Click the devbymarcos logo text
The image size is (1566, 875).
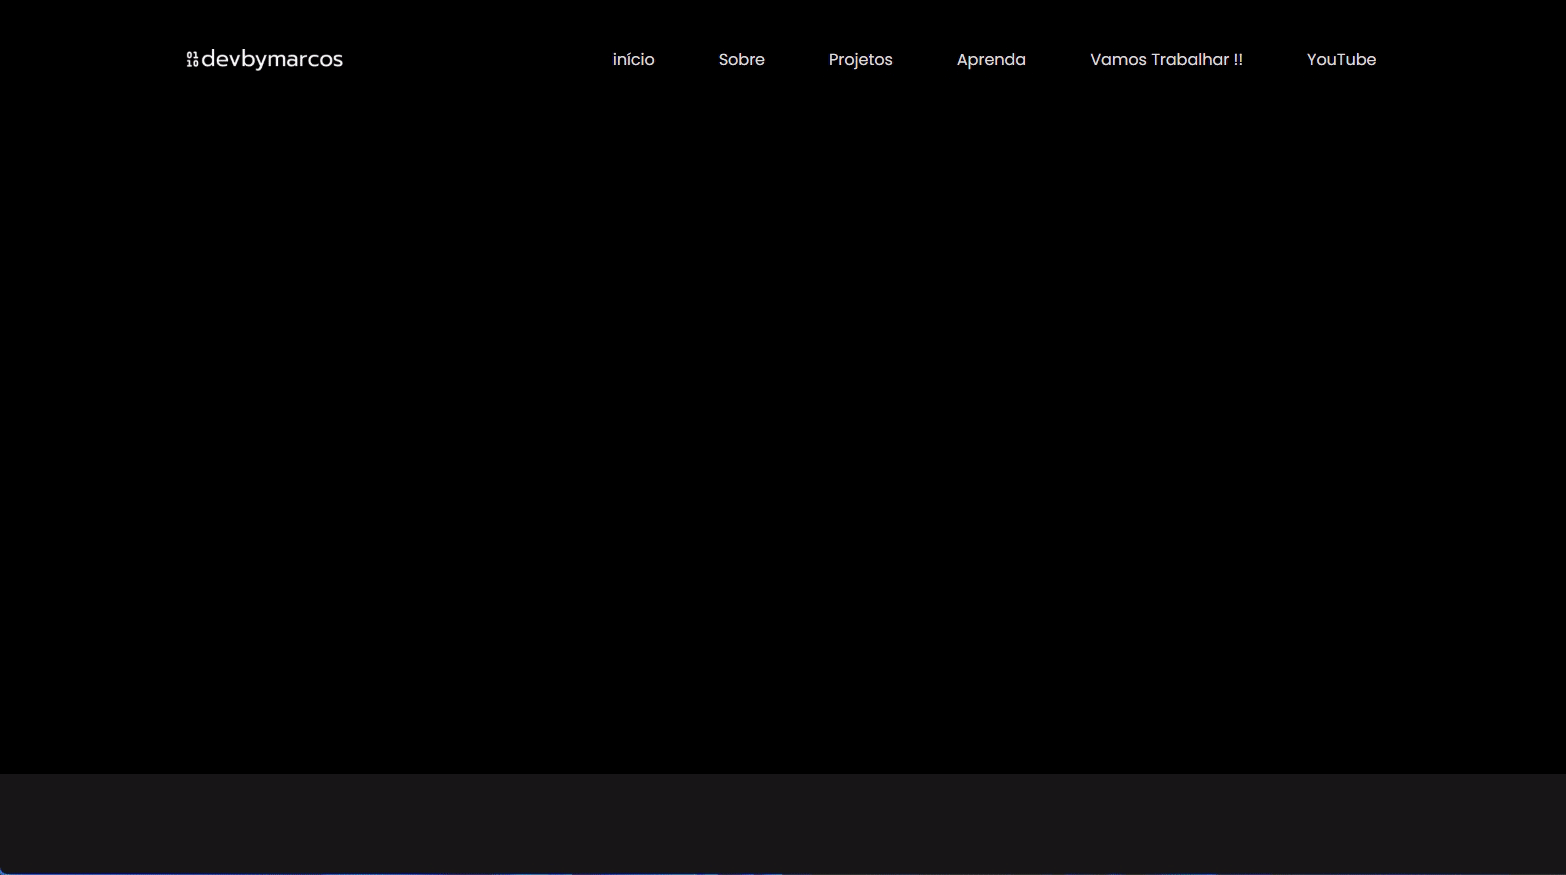[x=272, y=60]
